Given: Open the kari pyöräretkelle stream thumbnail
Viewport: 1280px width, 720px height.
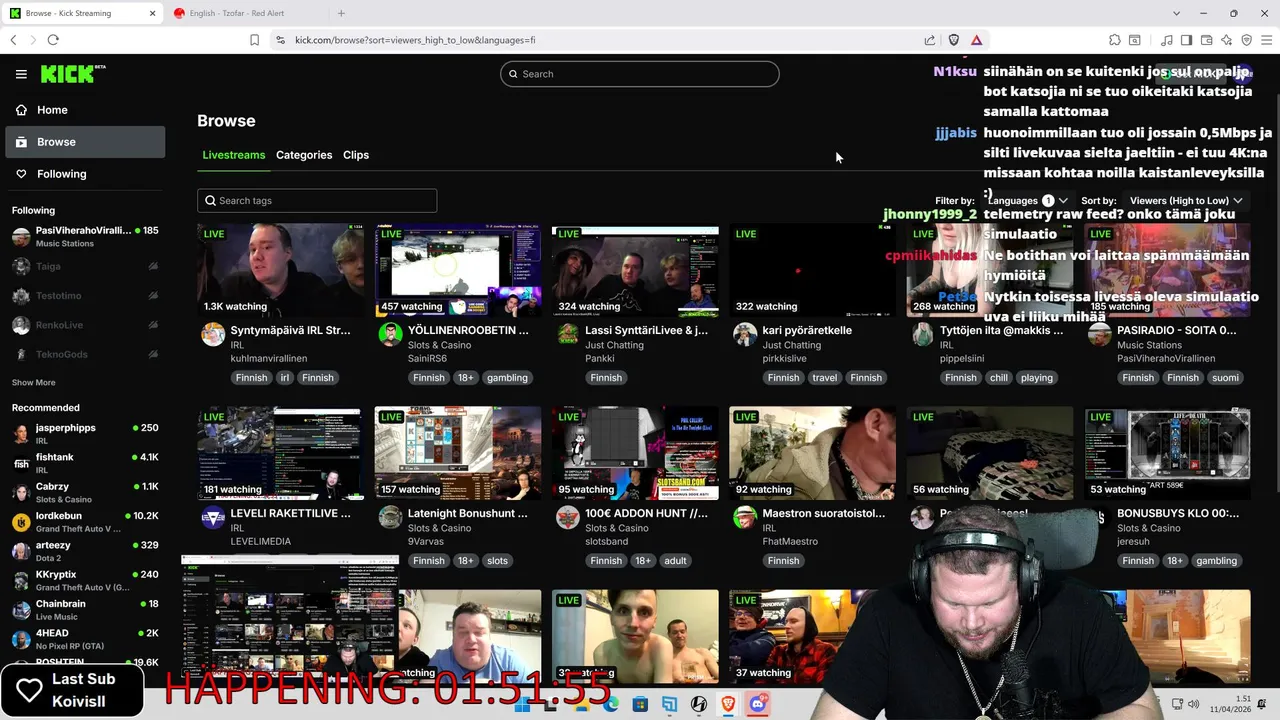Looking at the screenshot, I should tap(812, 271).
